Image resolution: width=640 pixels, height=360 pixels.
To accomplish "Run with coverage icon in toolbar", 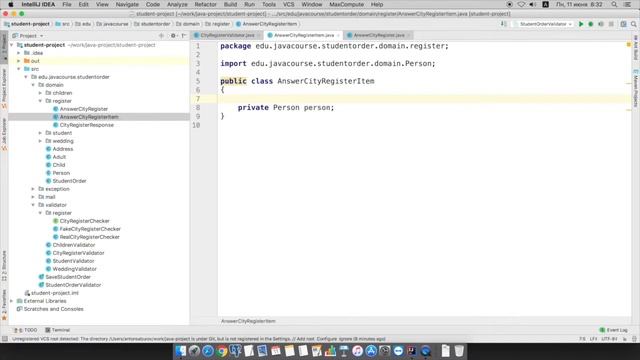I will [x=601, y=24].
